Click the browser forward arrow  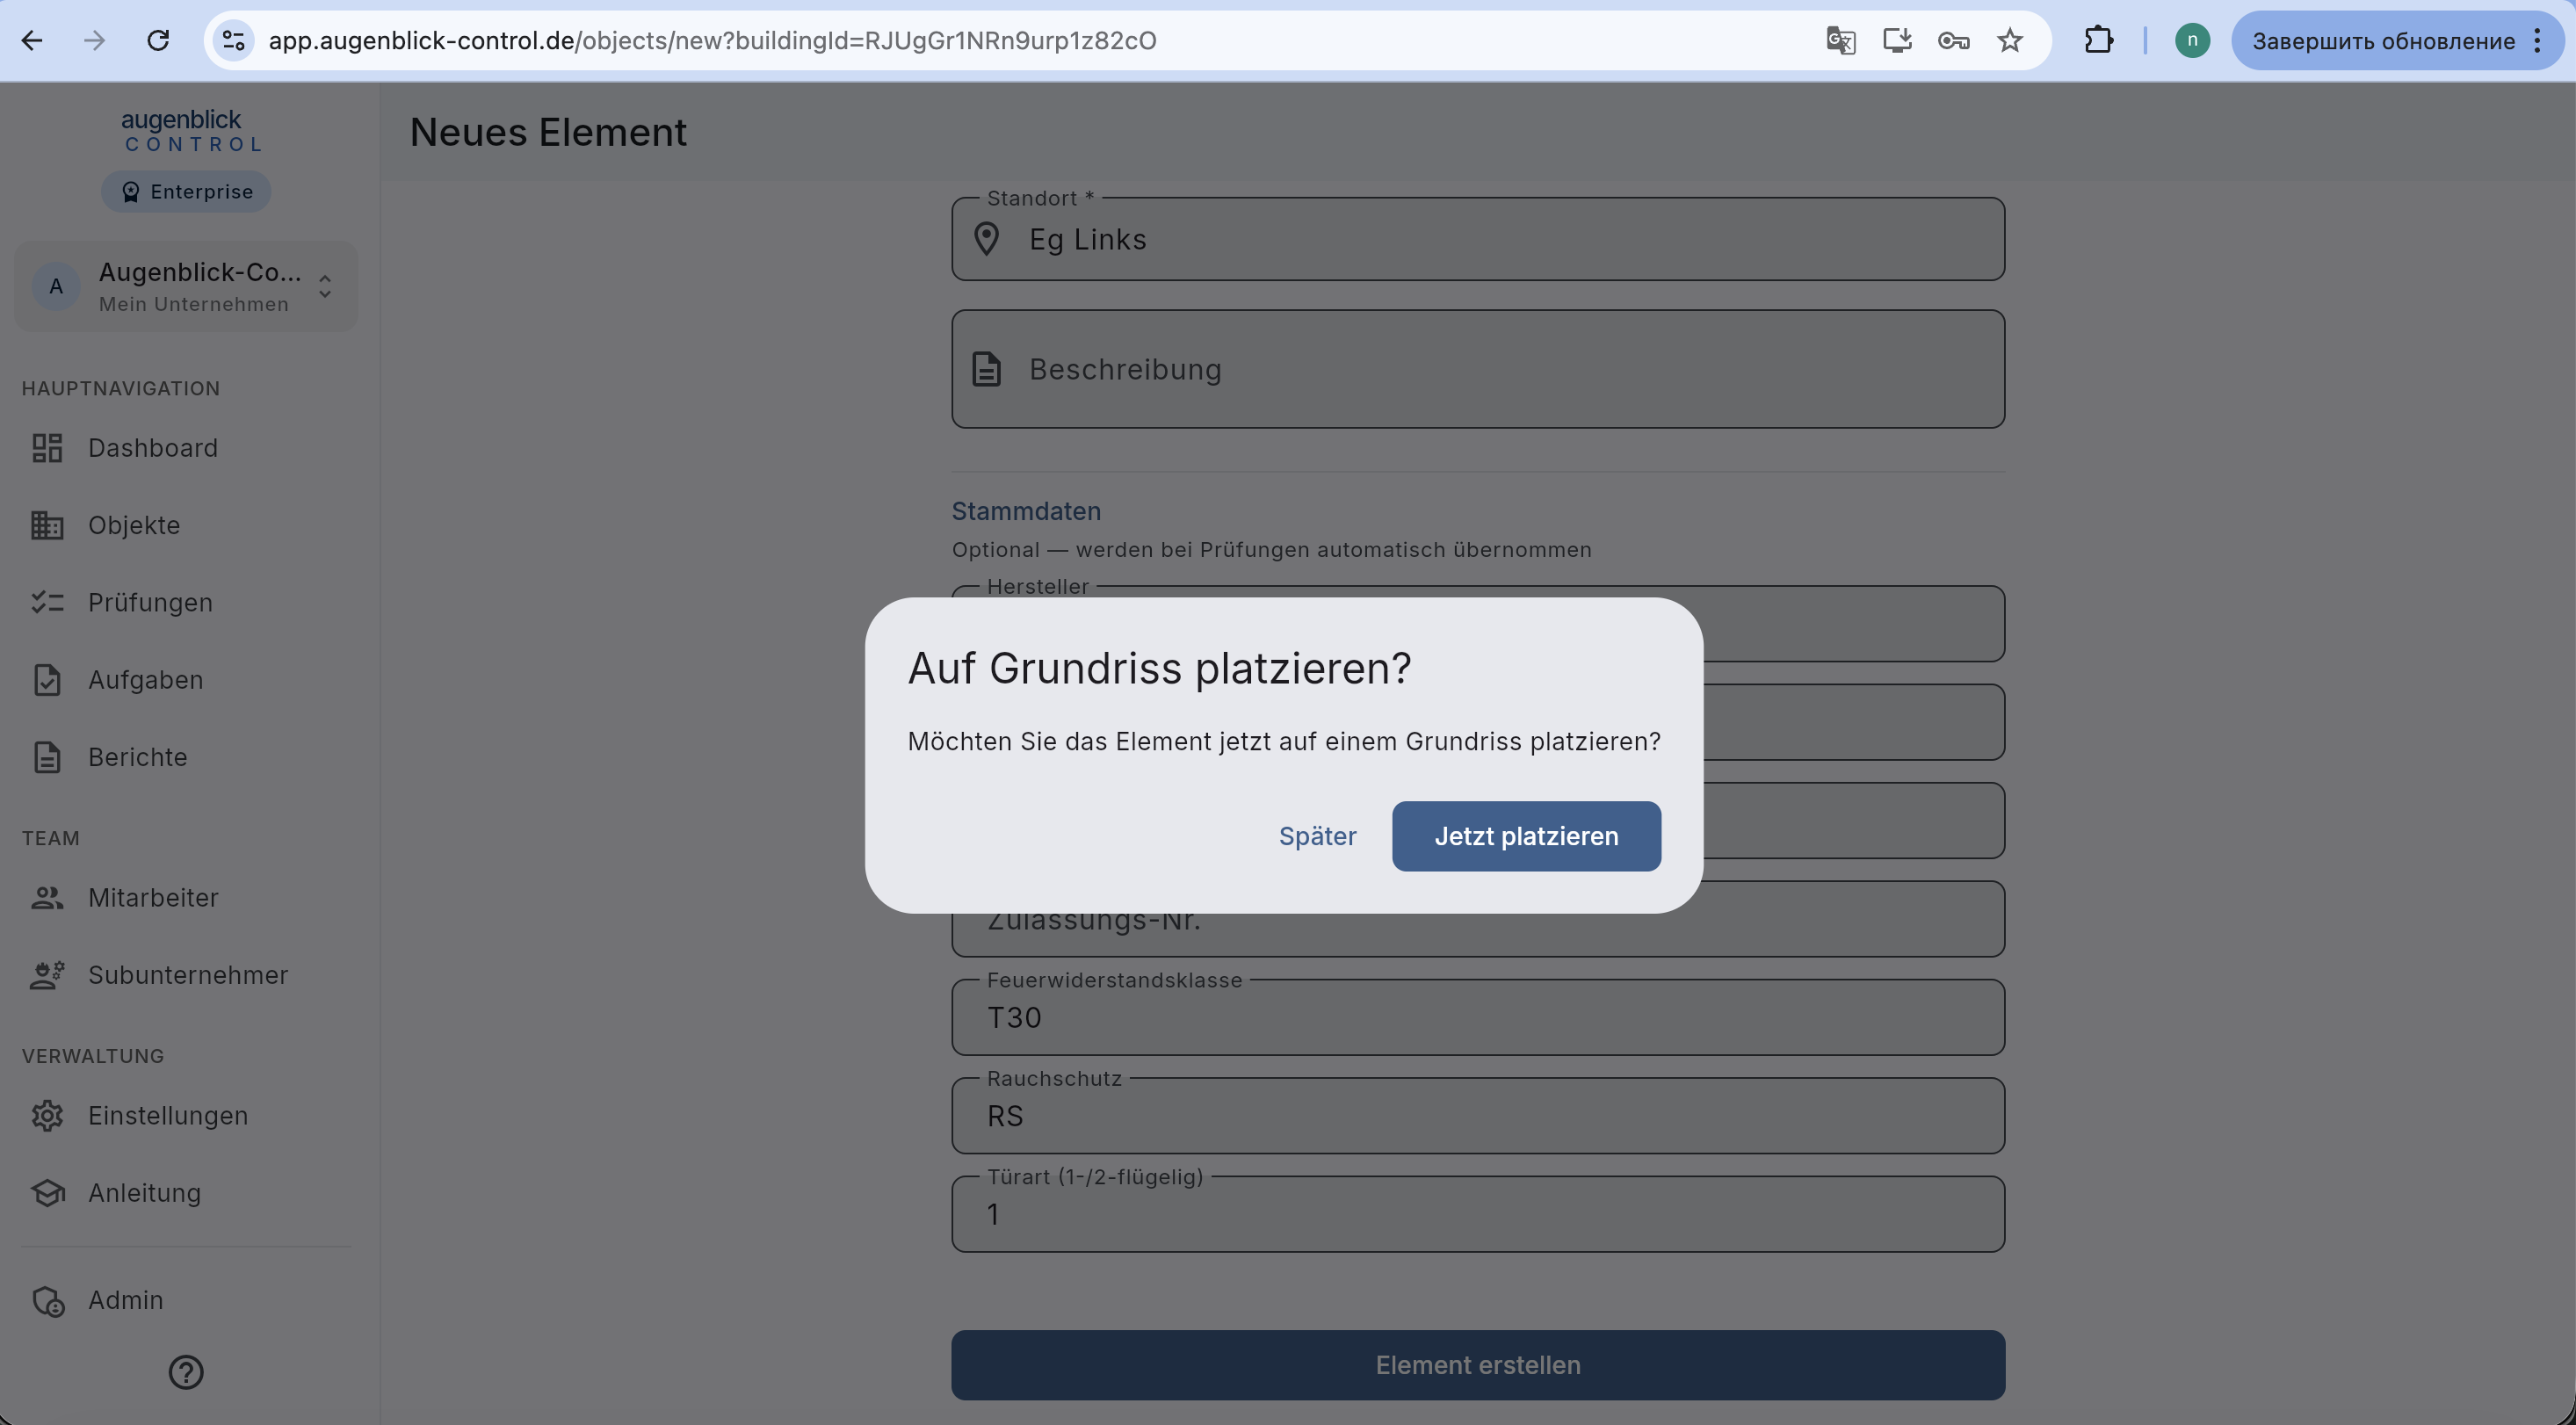click(95, 40)
